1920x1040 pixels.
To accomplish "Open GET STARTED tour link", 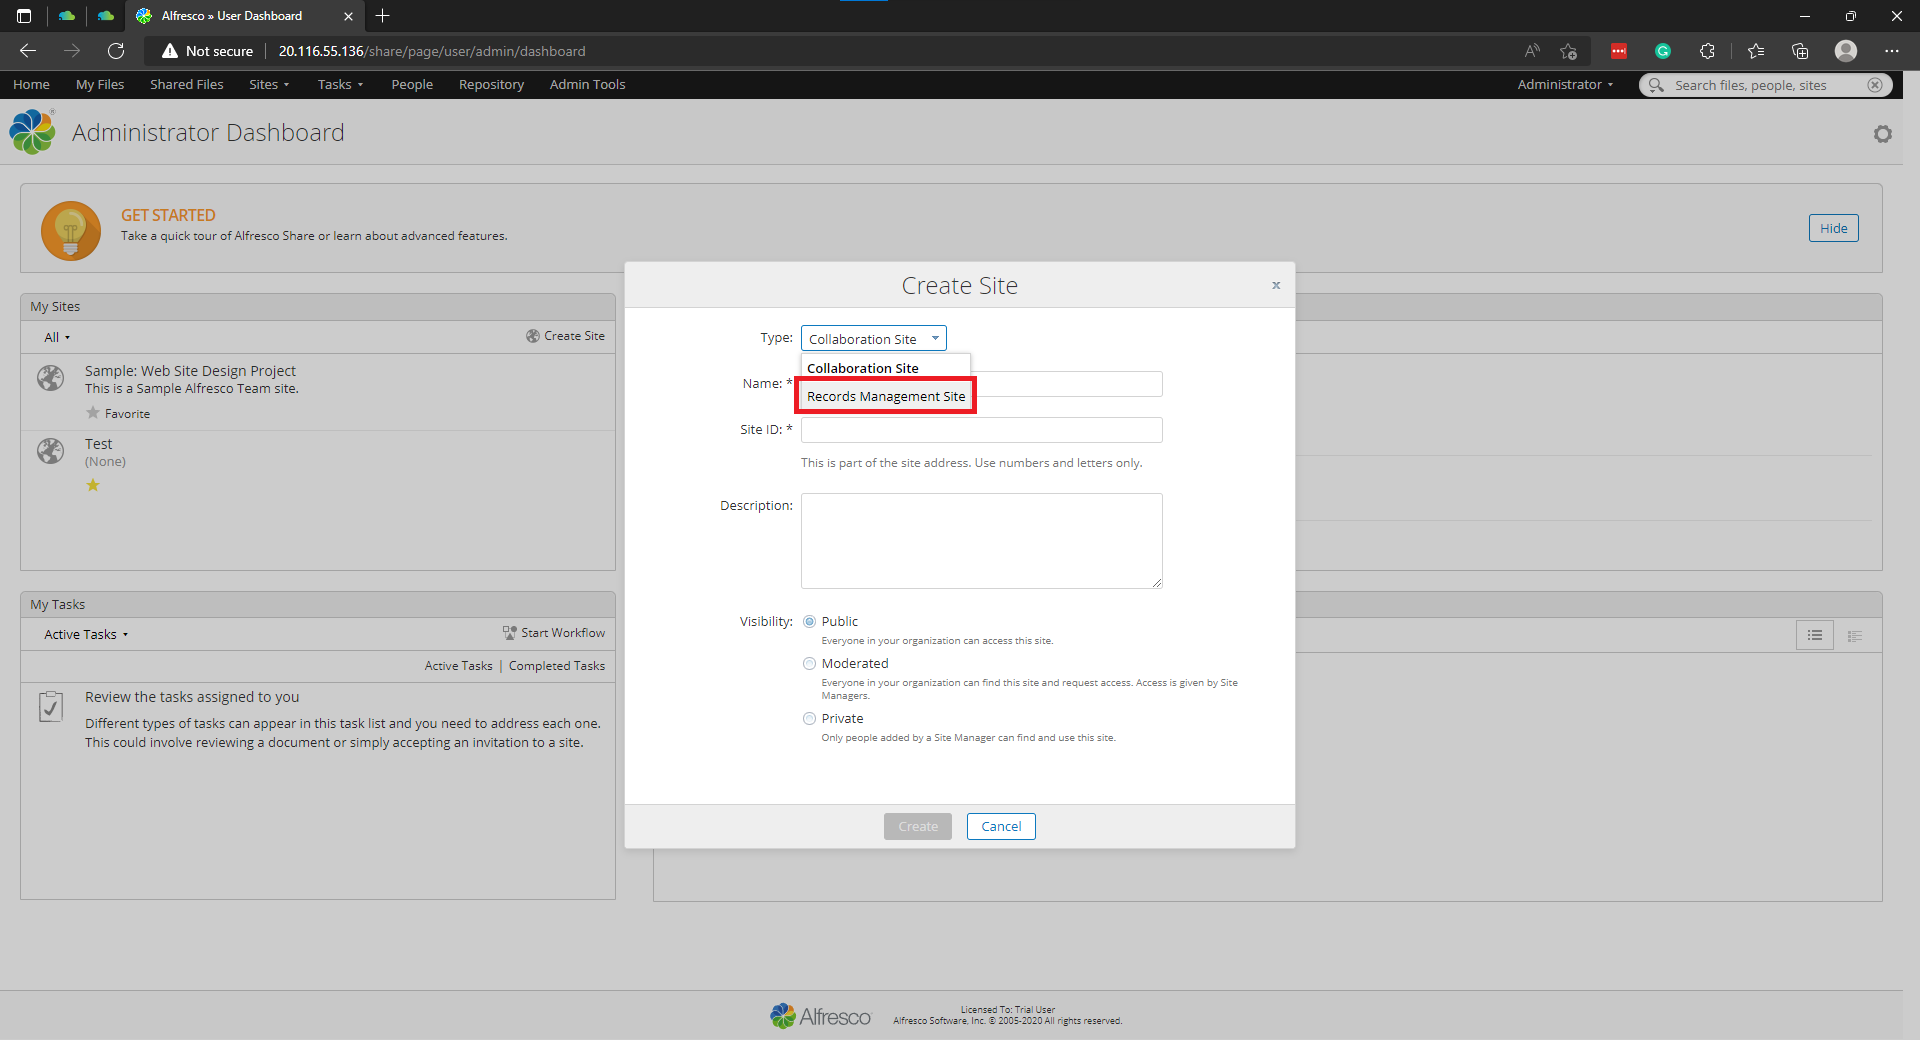I will pyautogui.click(x=168, y=215).
